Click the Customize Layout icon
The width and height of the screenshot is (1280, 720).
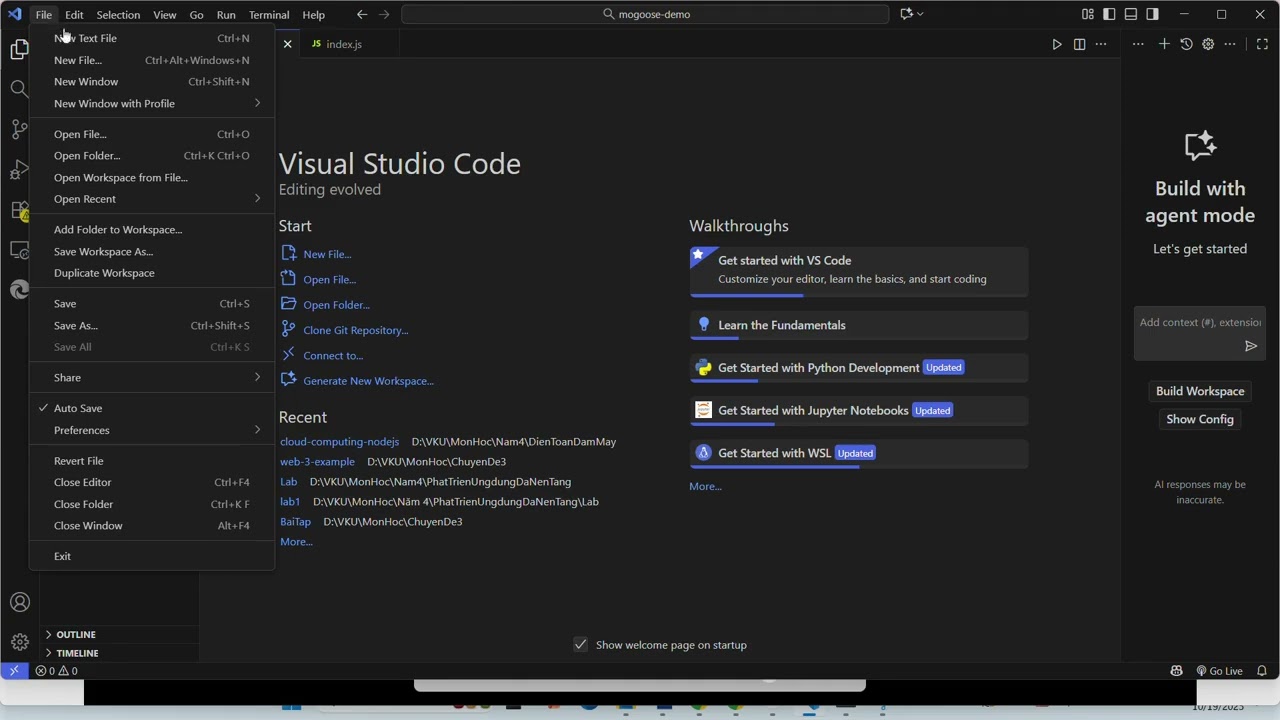pos(1087,14)
